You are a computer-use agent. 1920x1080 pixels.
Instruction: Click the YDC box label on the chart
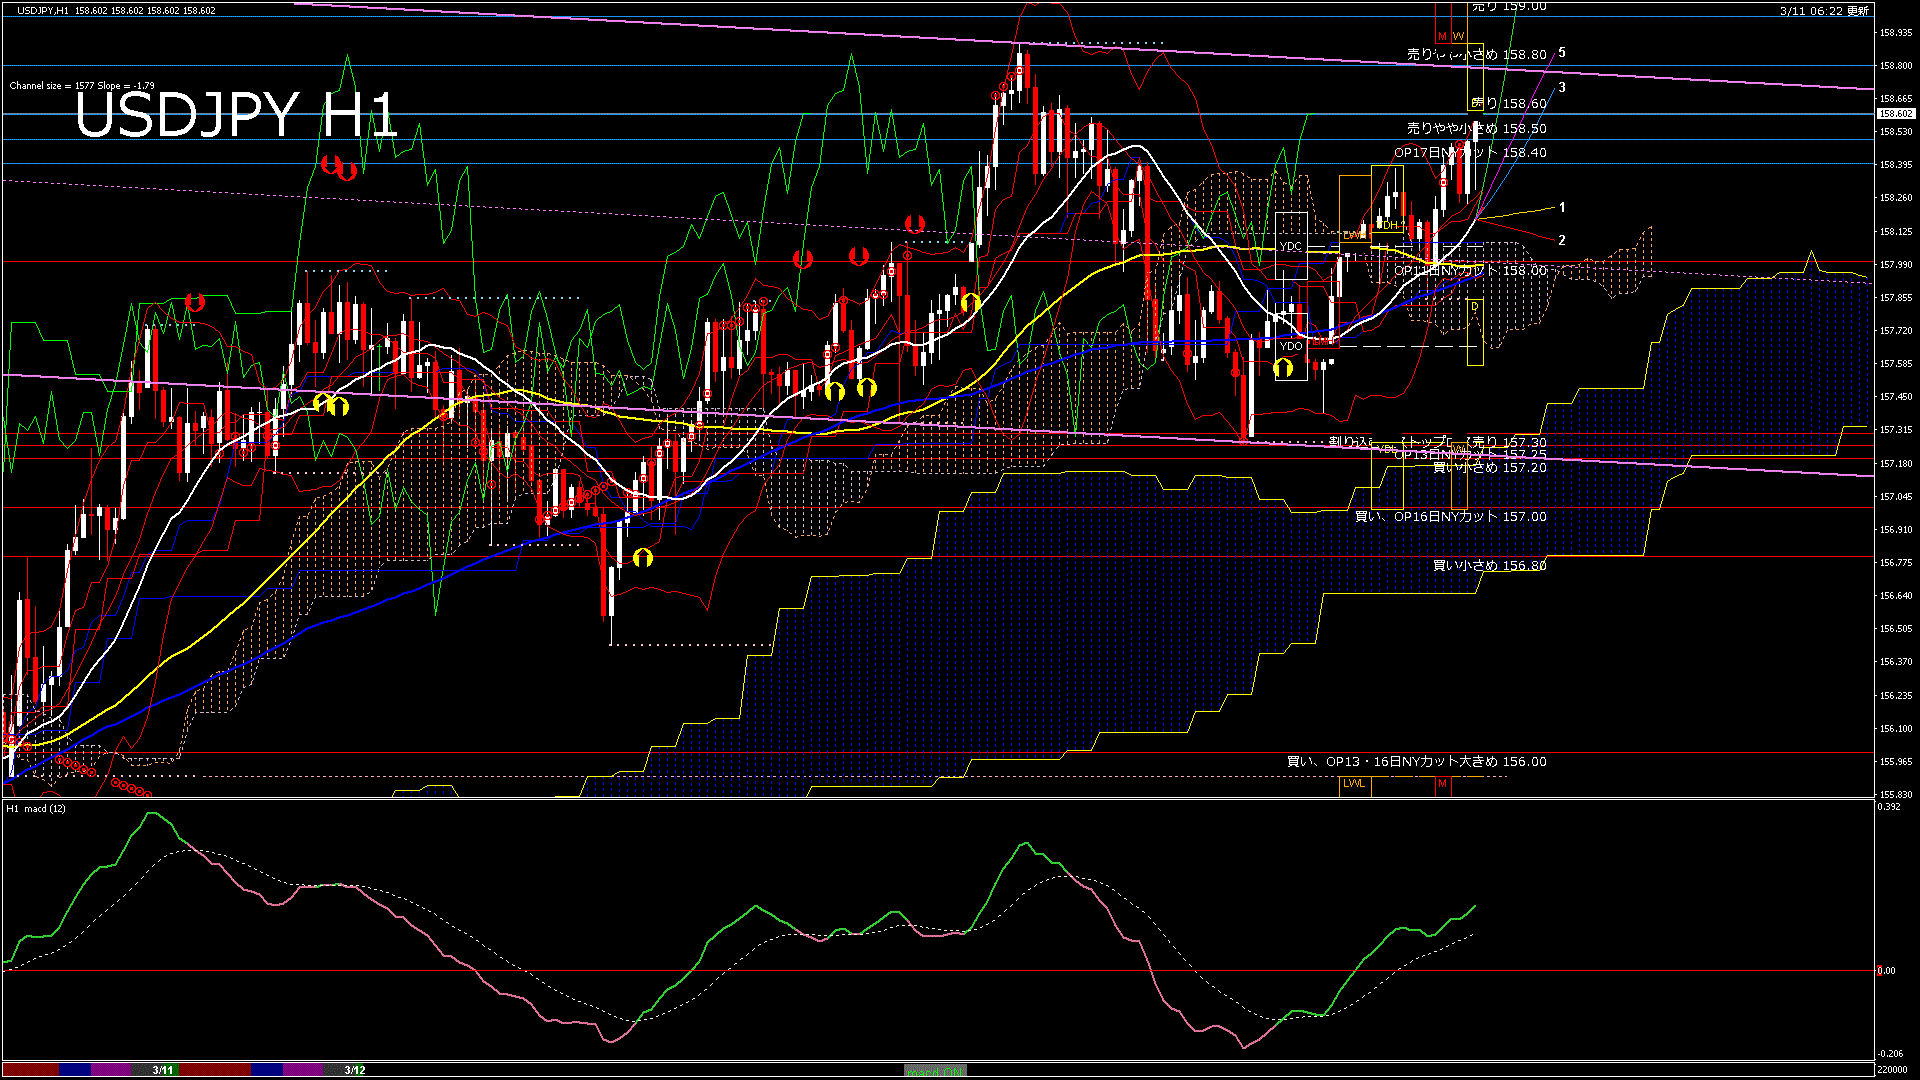coord(1291,246)
